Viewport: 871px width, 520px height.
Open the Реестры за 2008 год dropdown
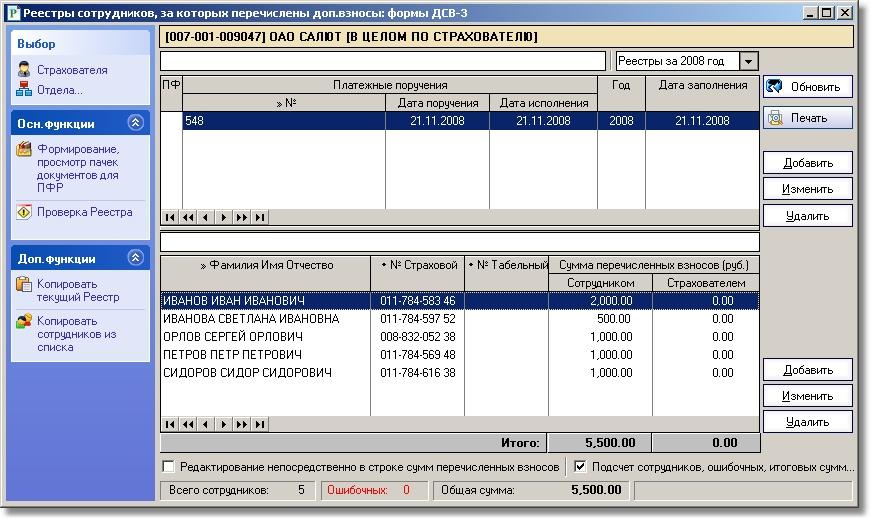[x=749, y=62]
